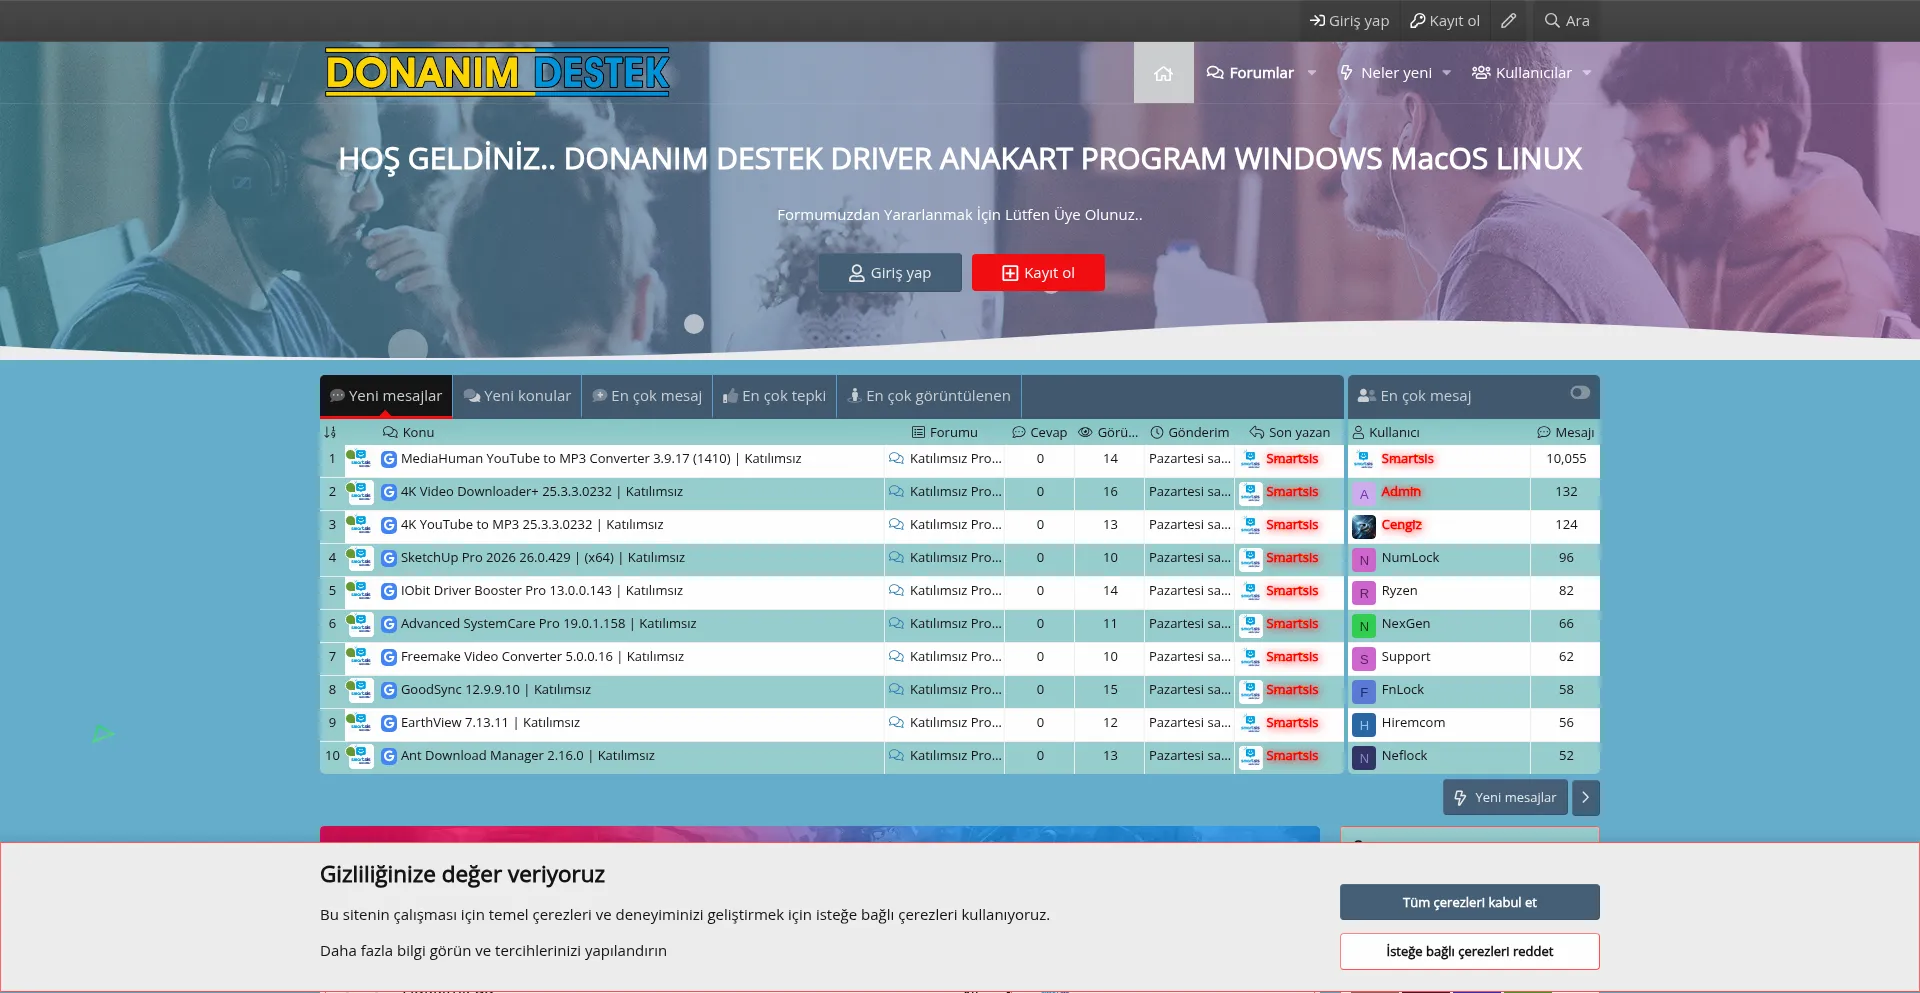Click Cengiz's user avatar

click(1364, 526)
